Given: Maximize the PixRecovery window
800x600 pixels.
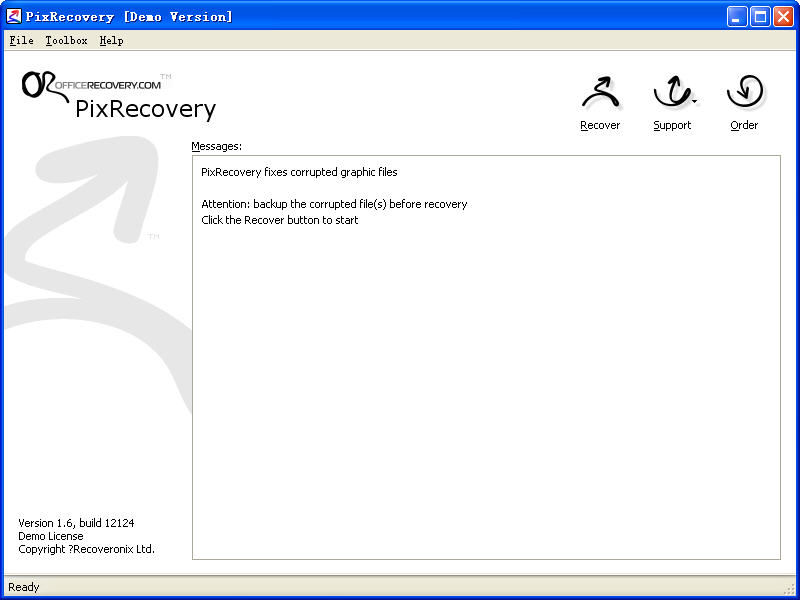Looking at the screenshot, I should point(760,17).
